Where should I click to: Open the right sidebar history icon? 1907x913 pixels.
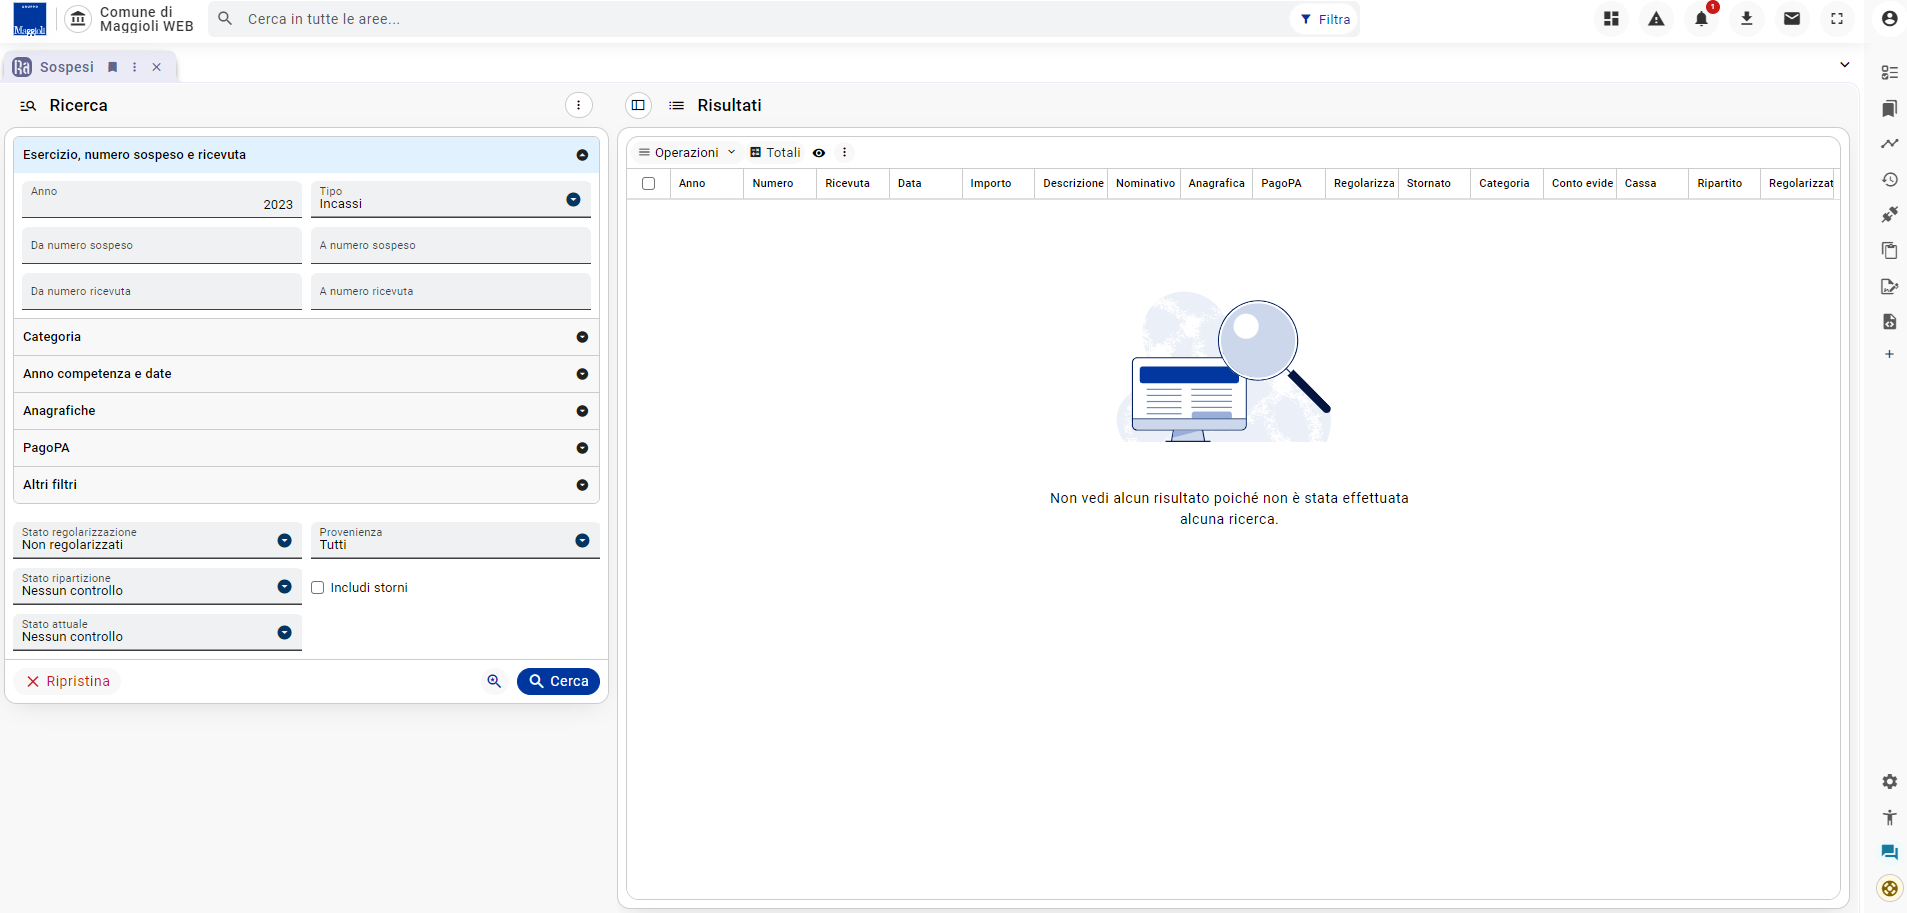[x=1889, y=180]
